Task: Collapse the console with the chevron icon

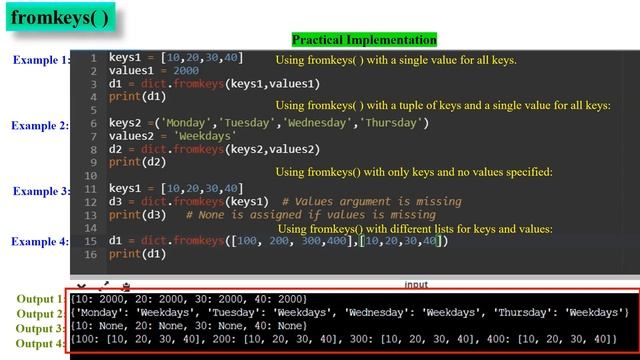Action: [x=81, y=286]
